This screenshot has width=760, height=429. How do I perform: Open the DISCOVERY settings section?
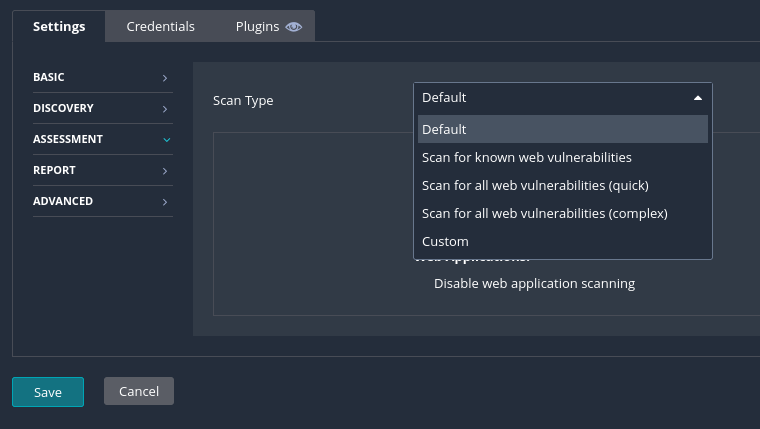point(64,108)
